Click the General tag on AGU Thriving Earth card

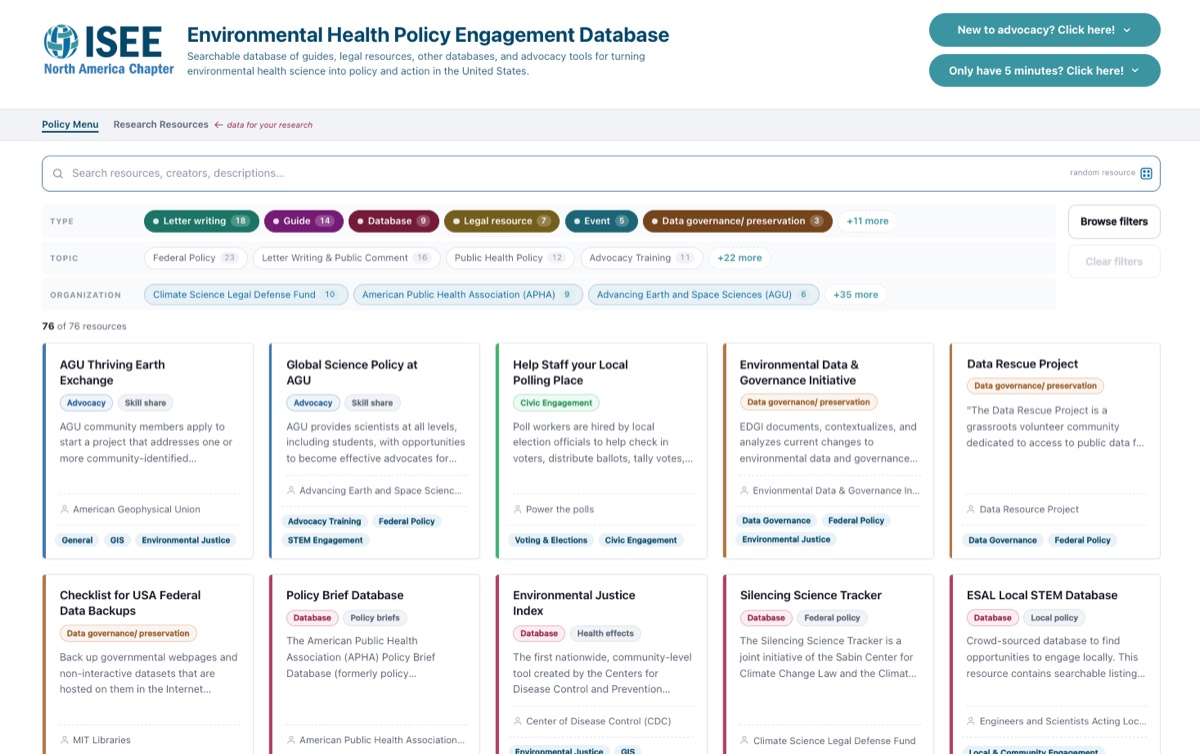(x=77, y=540)
